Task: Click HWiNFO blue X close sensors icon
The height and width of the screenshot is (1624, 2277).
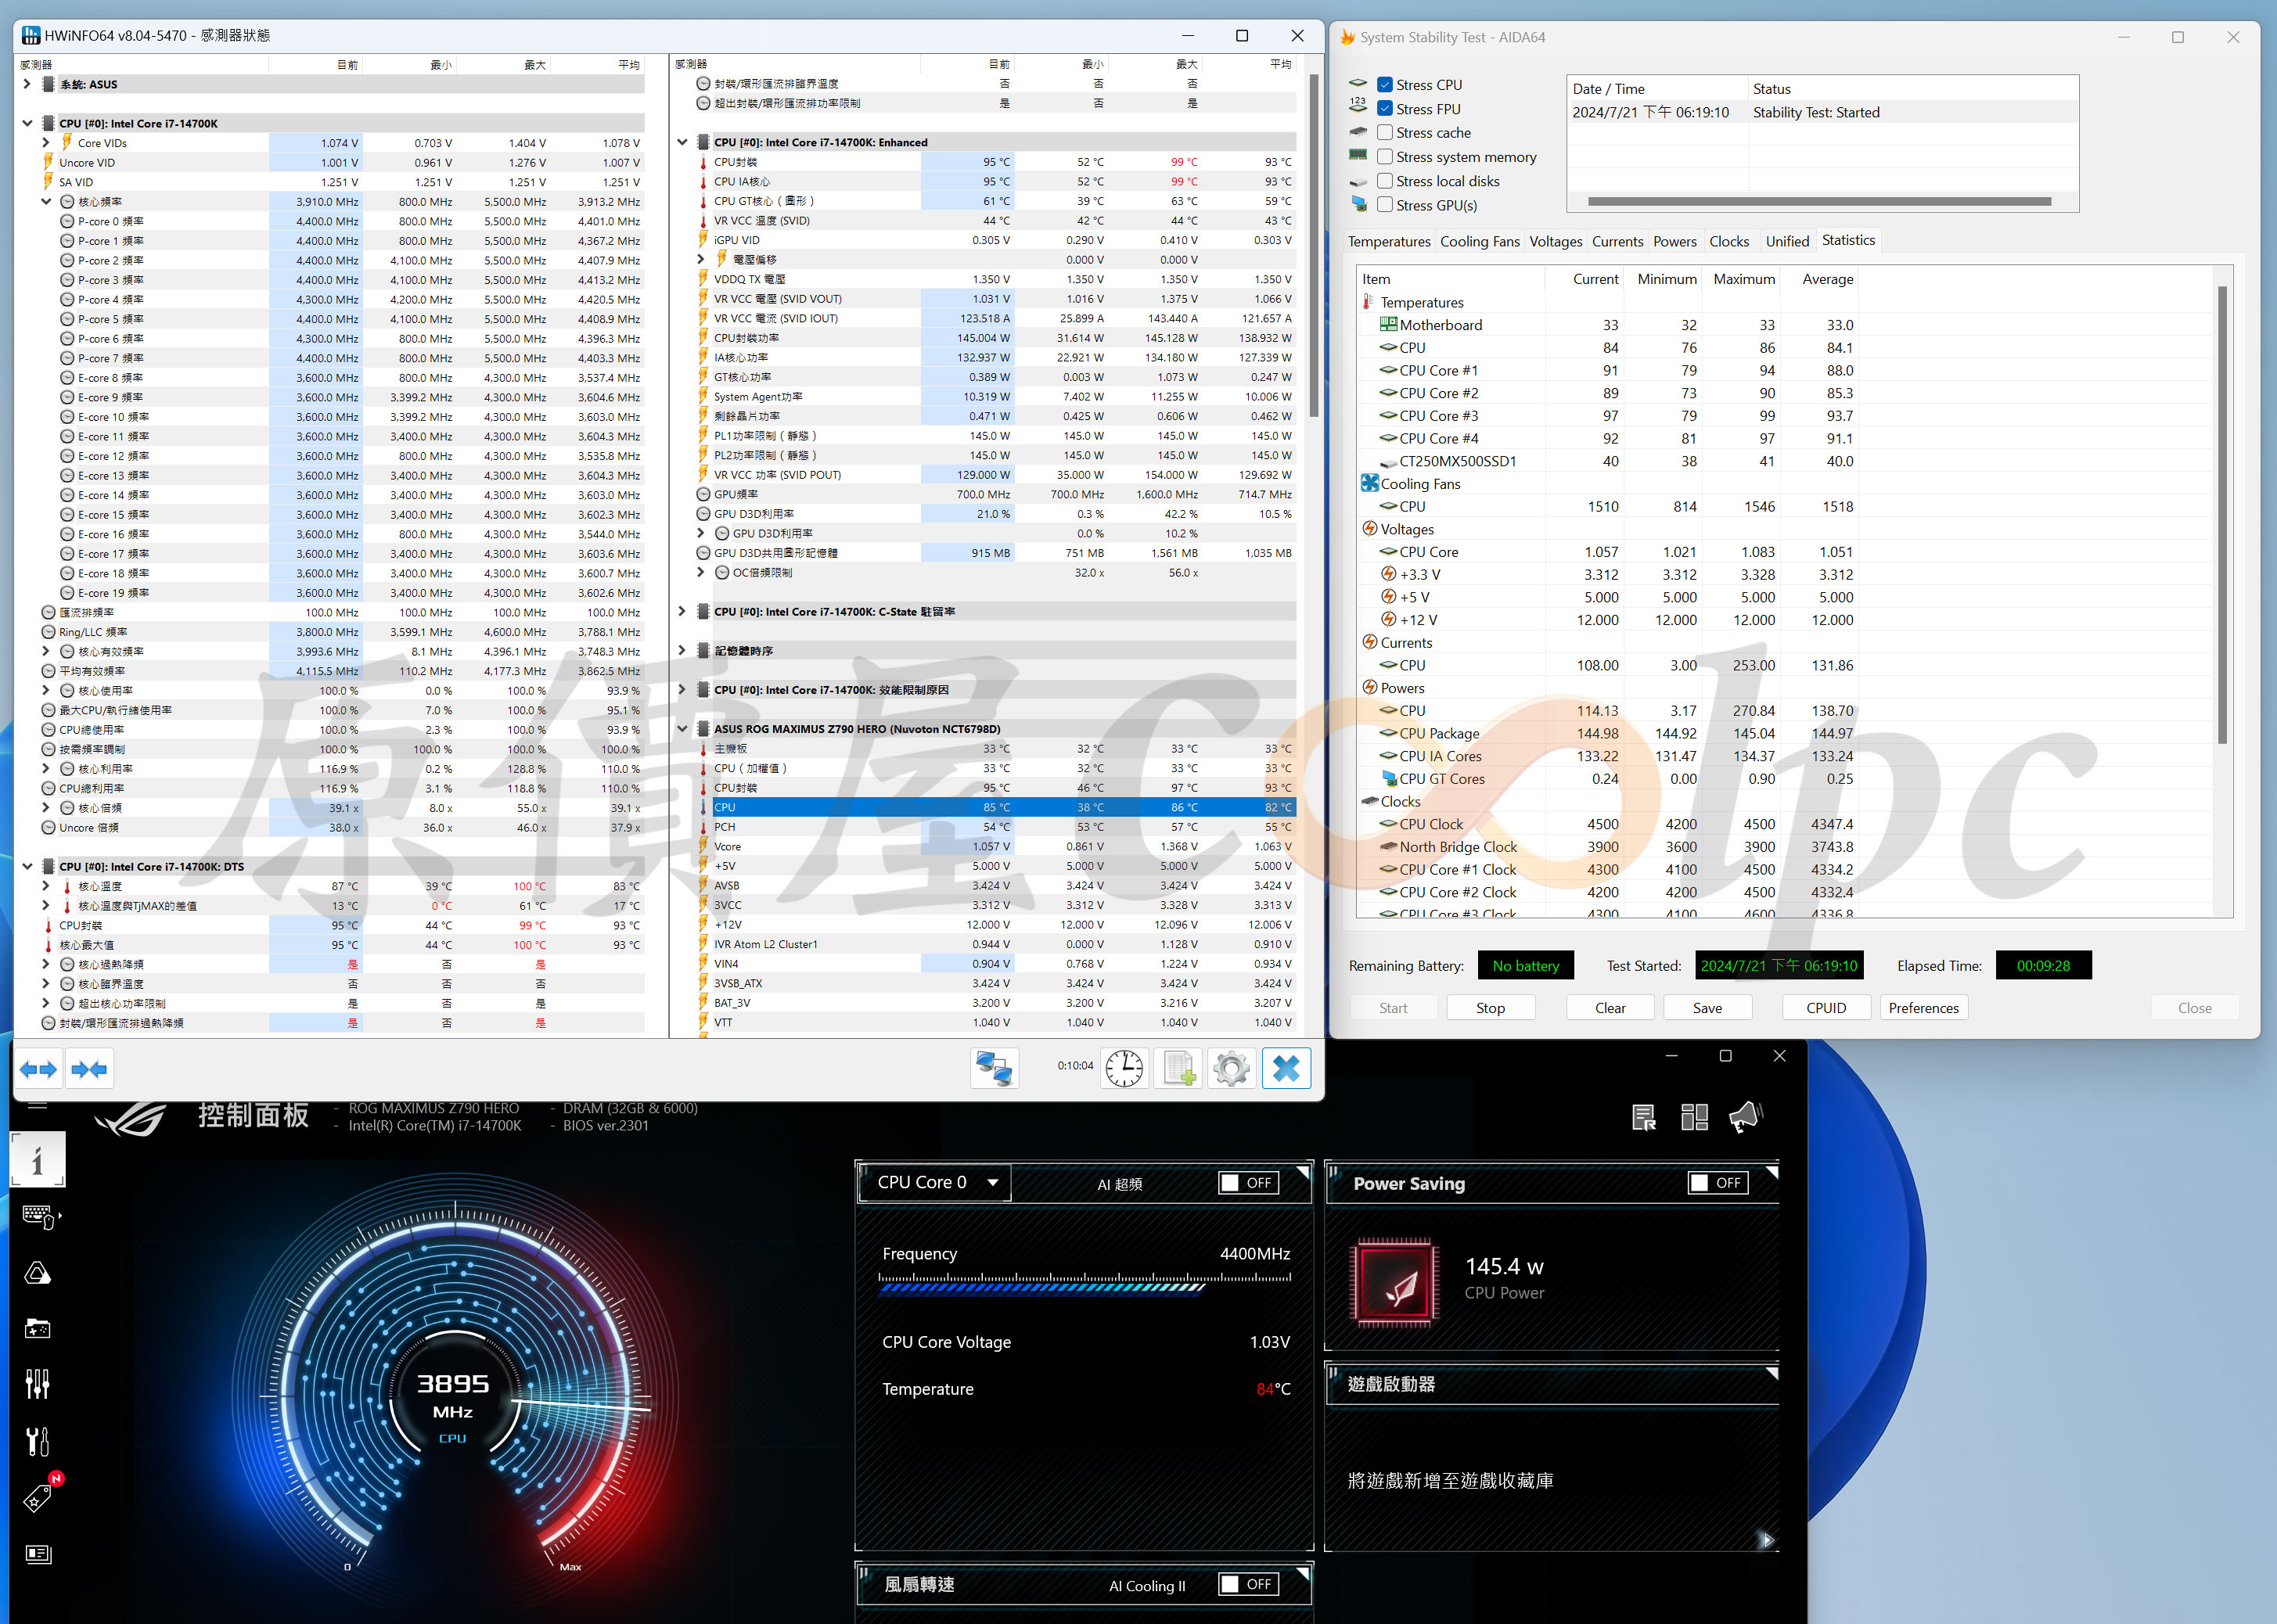Action: pos(1286,1068)
